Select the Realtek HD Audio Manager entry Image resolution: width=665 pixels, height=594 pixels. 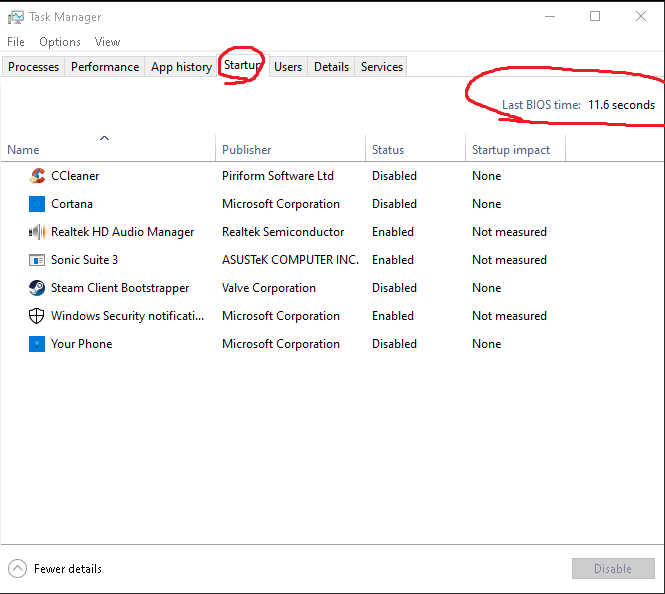point(122,232)
